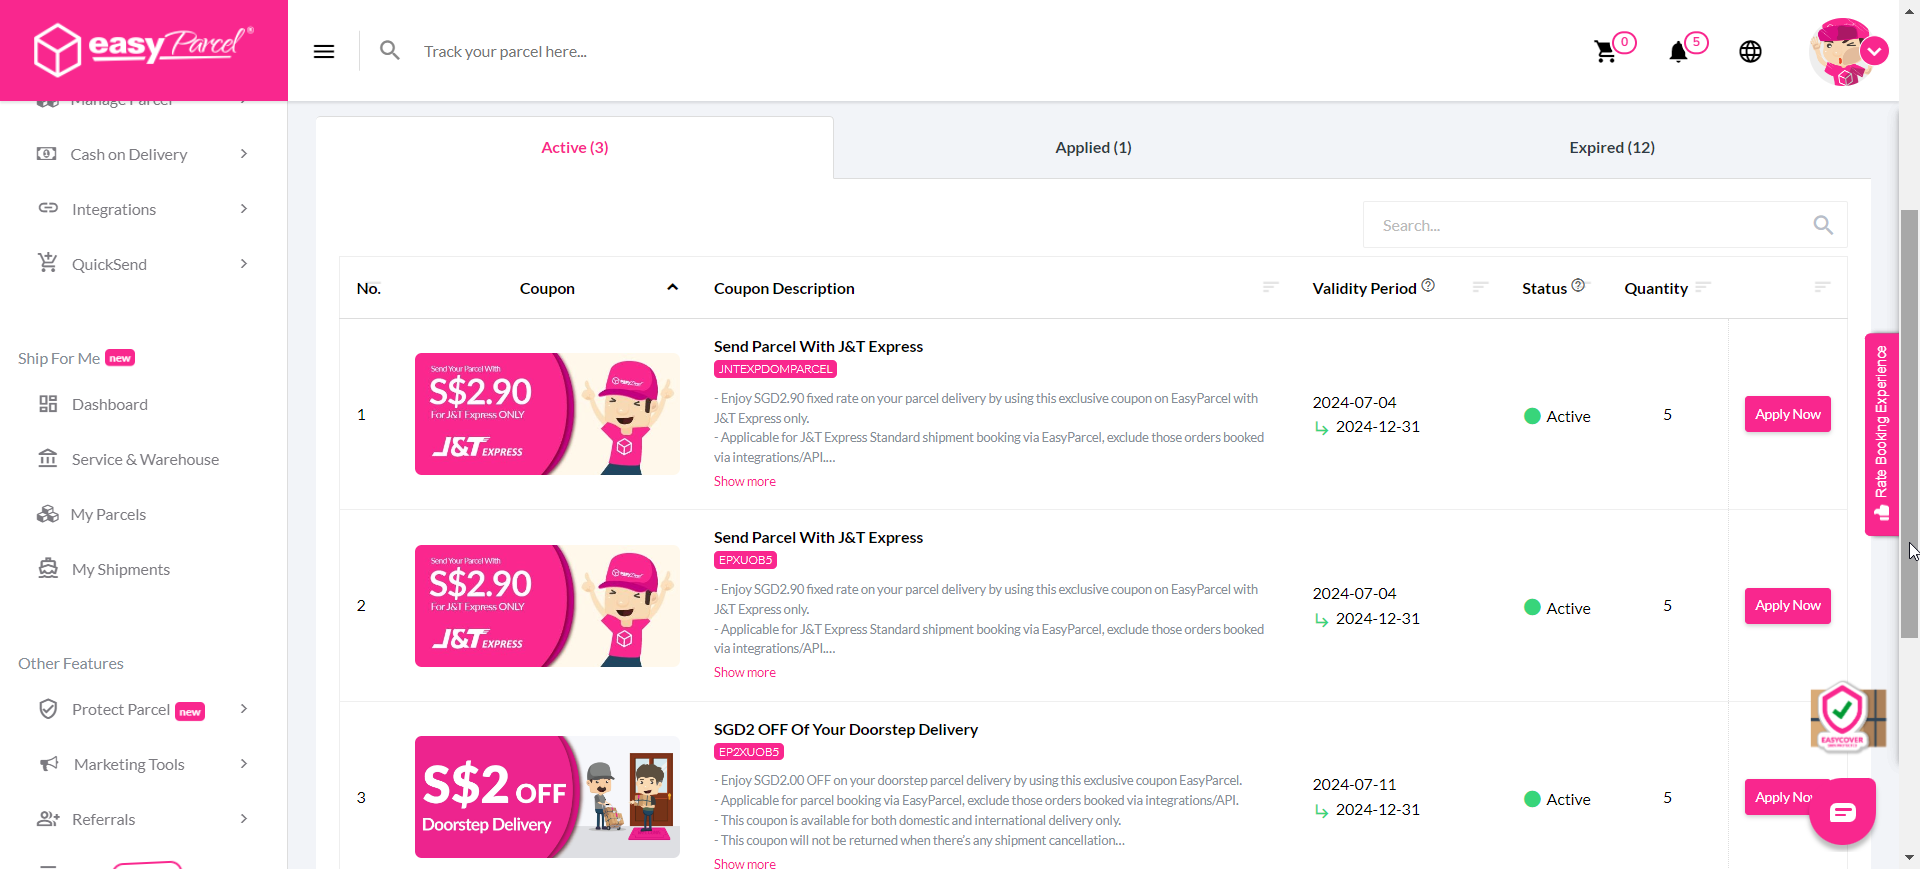The image size is (1920, 869).
Task: Click the Coupon Description filter icon
Action: 1270,287
